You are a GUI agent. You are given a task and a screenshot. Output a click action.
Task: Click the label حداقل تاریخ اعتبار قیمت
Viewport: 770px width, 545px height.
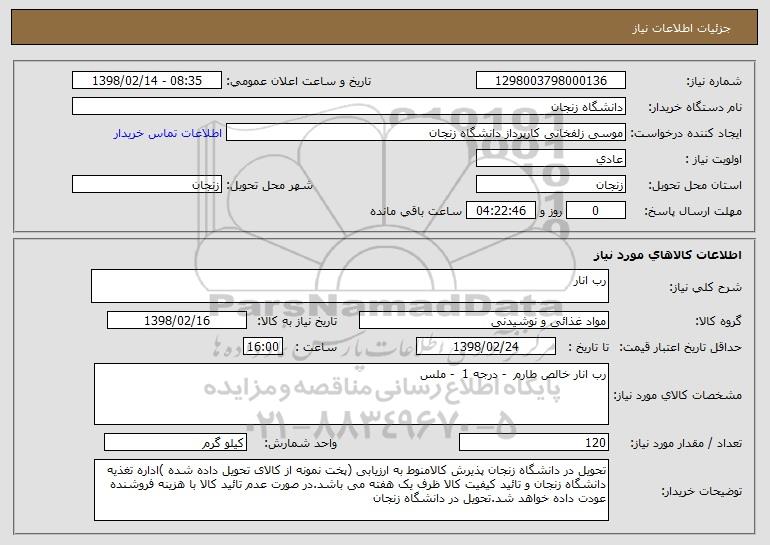pos(680,347)
